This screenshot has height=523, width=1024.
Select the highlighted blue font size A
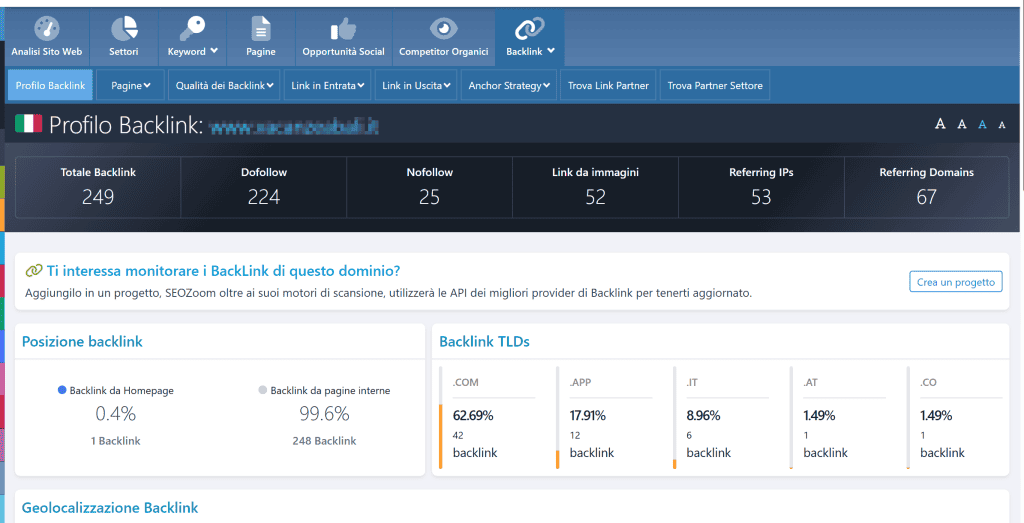pyautogui.click(x=982, y=124)
